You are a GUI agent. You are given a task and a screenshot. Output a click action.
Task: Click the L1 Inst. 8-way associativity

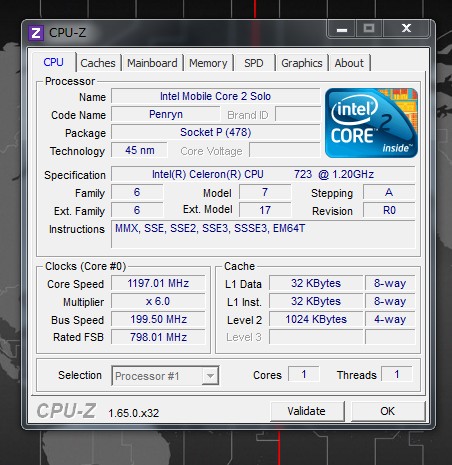[390, 301]
